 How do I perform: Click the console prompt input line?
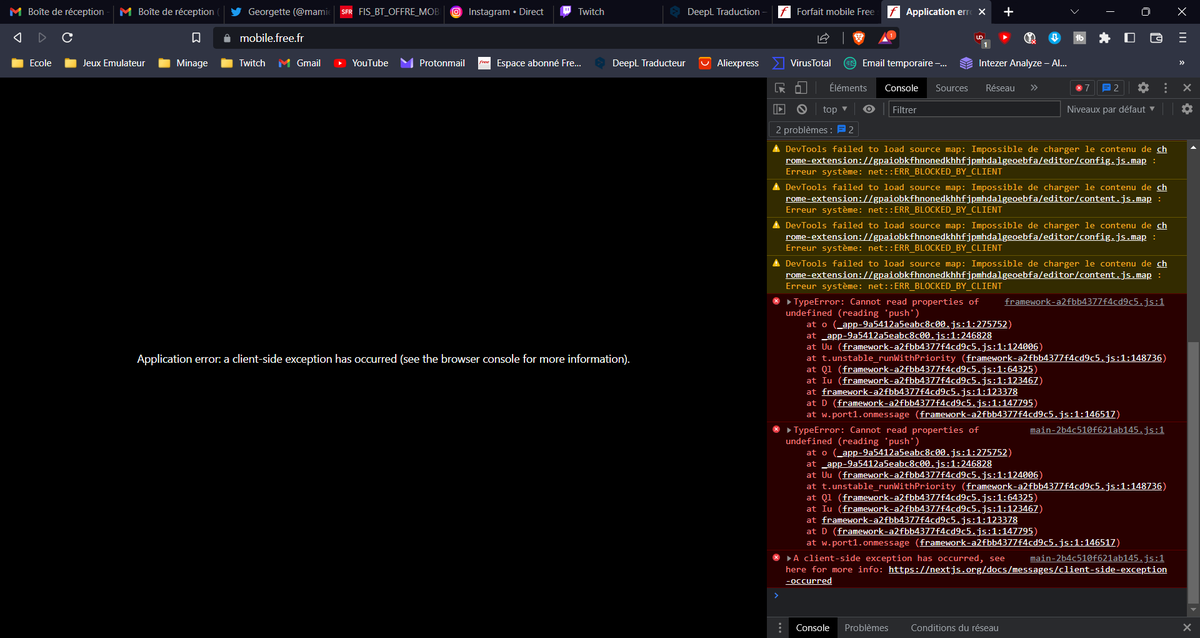pos(980,595)
